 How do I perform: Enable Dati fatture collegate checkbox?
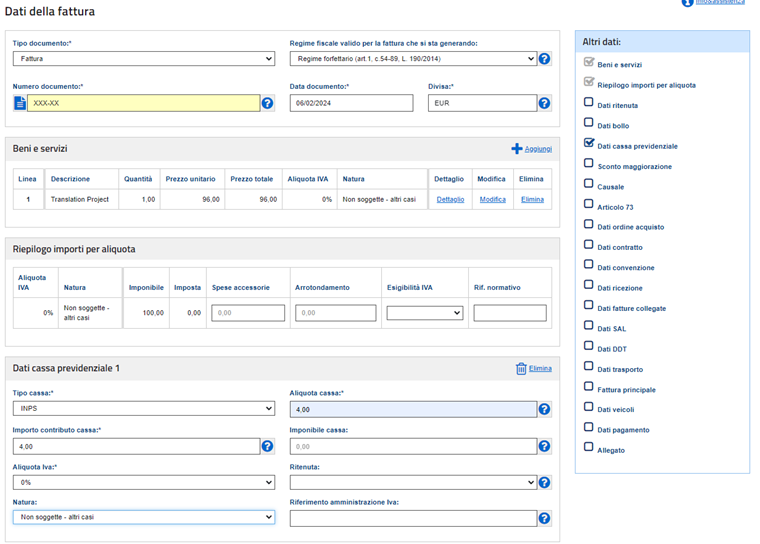pyautogui.click(x=588, y=305)
